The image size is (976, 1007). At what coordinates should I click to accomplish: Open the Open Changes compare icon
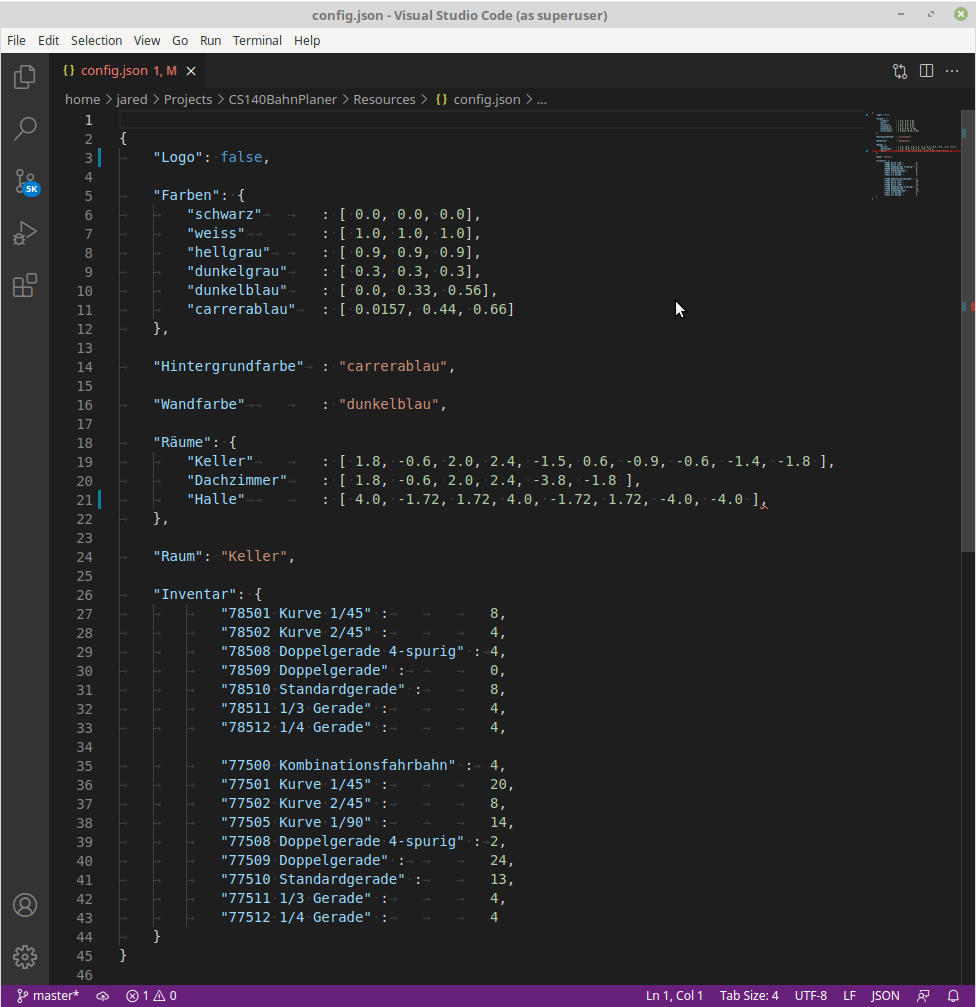[x=900, y=71]
